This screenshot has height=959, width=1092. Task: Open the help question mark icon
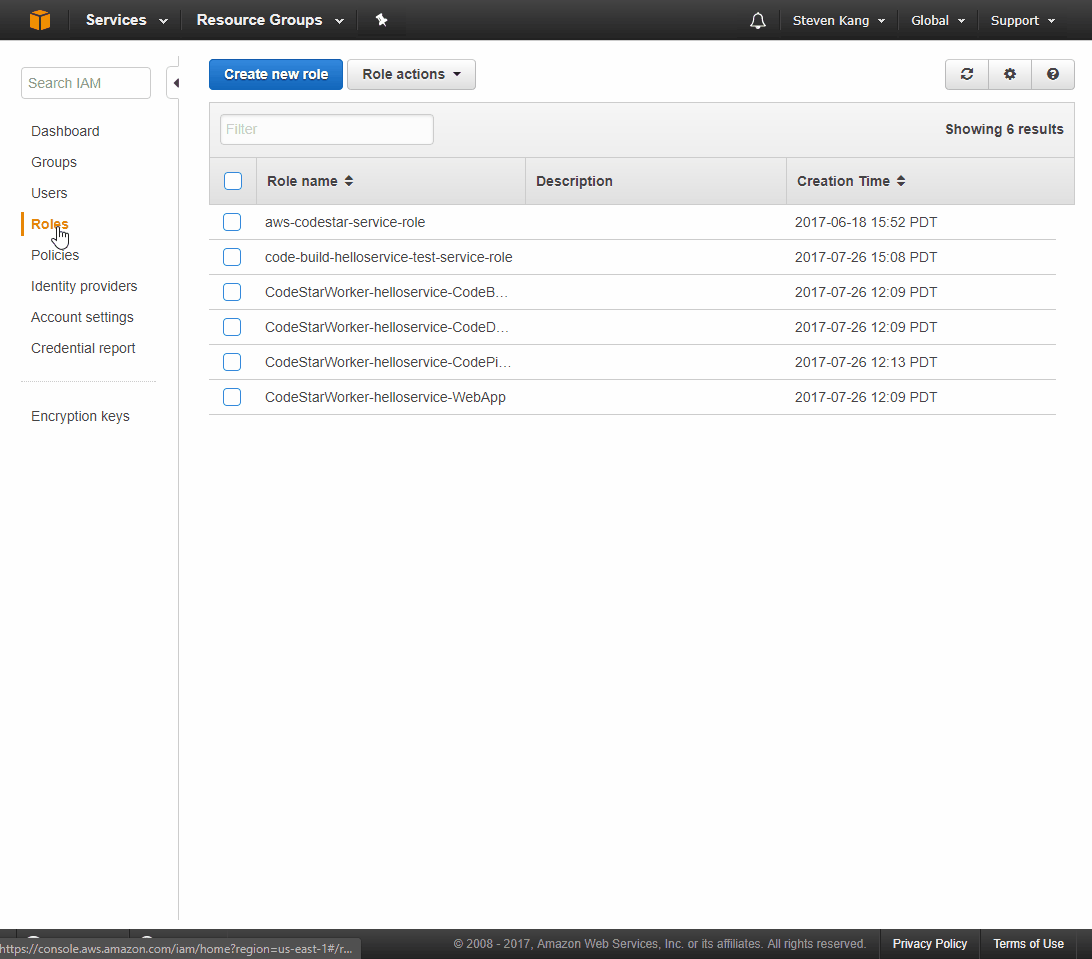[1053, 74]
